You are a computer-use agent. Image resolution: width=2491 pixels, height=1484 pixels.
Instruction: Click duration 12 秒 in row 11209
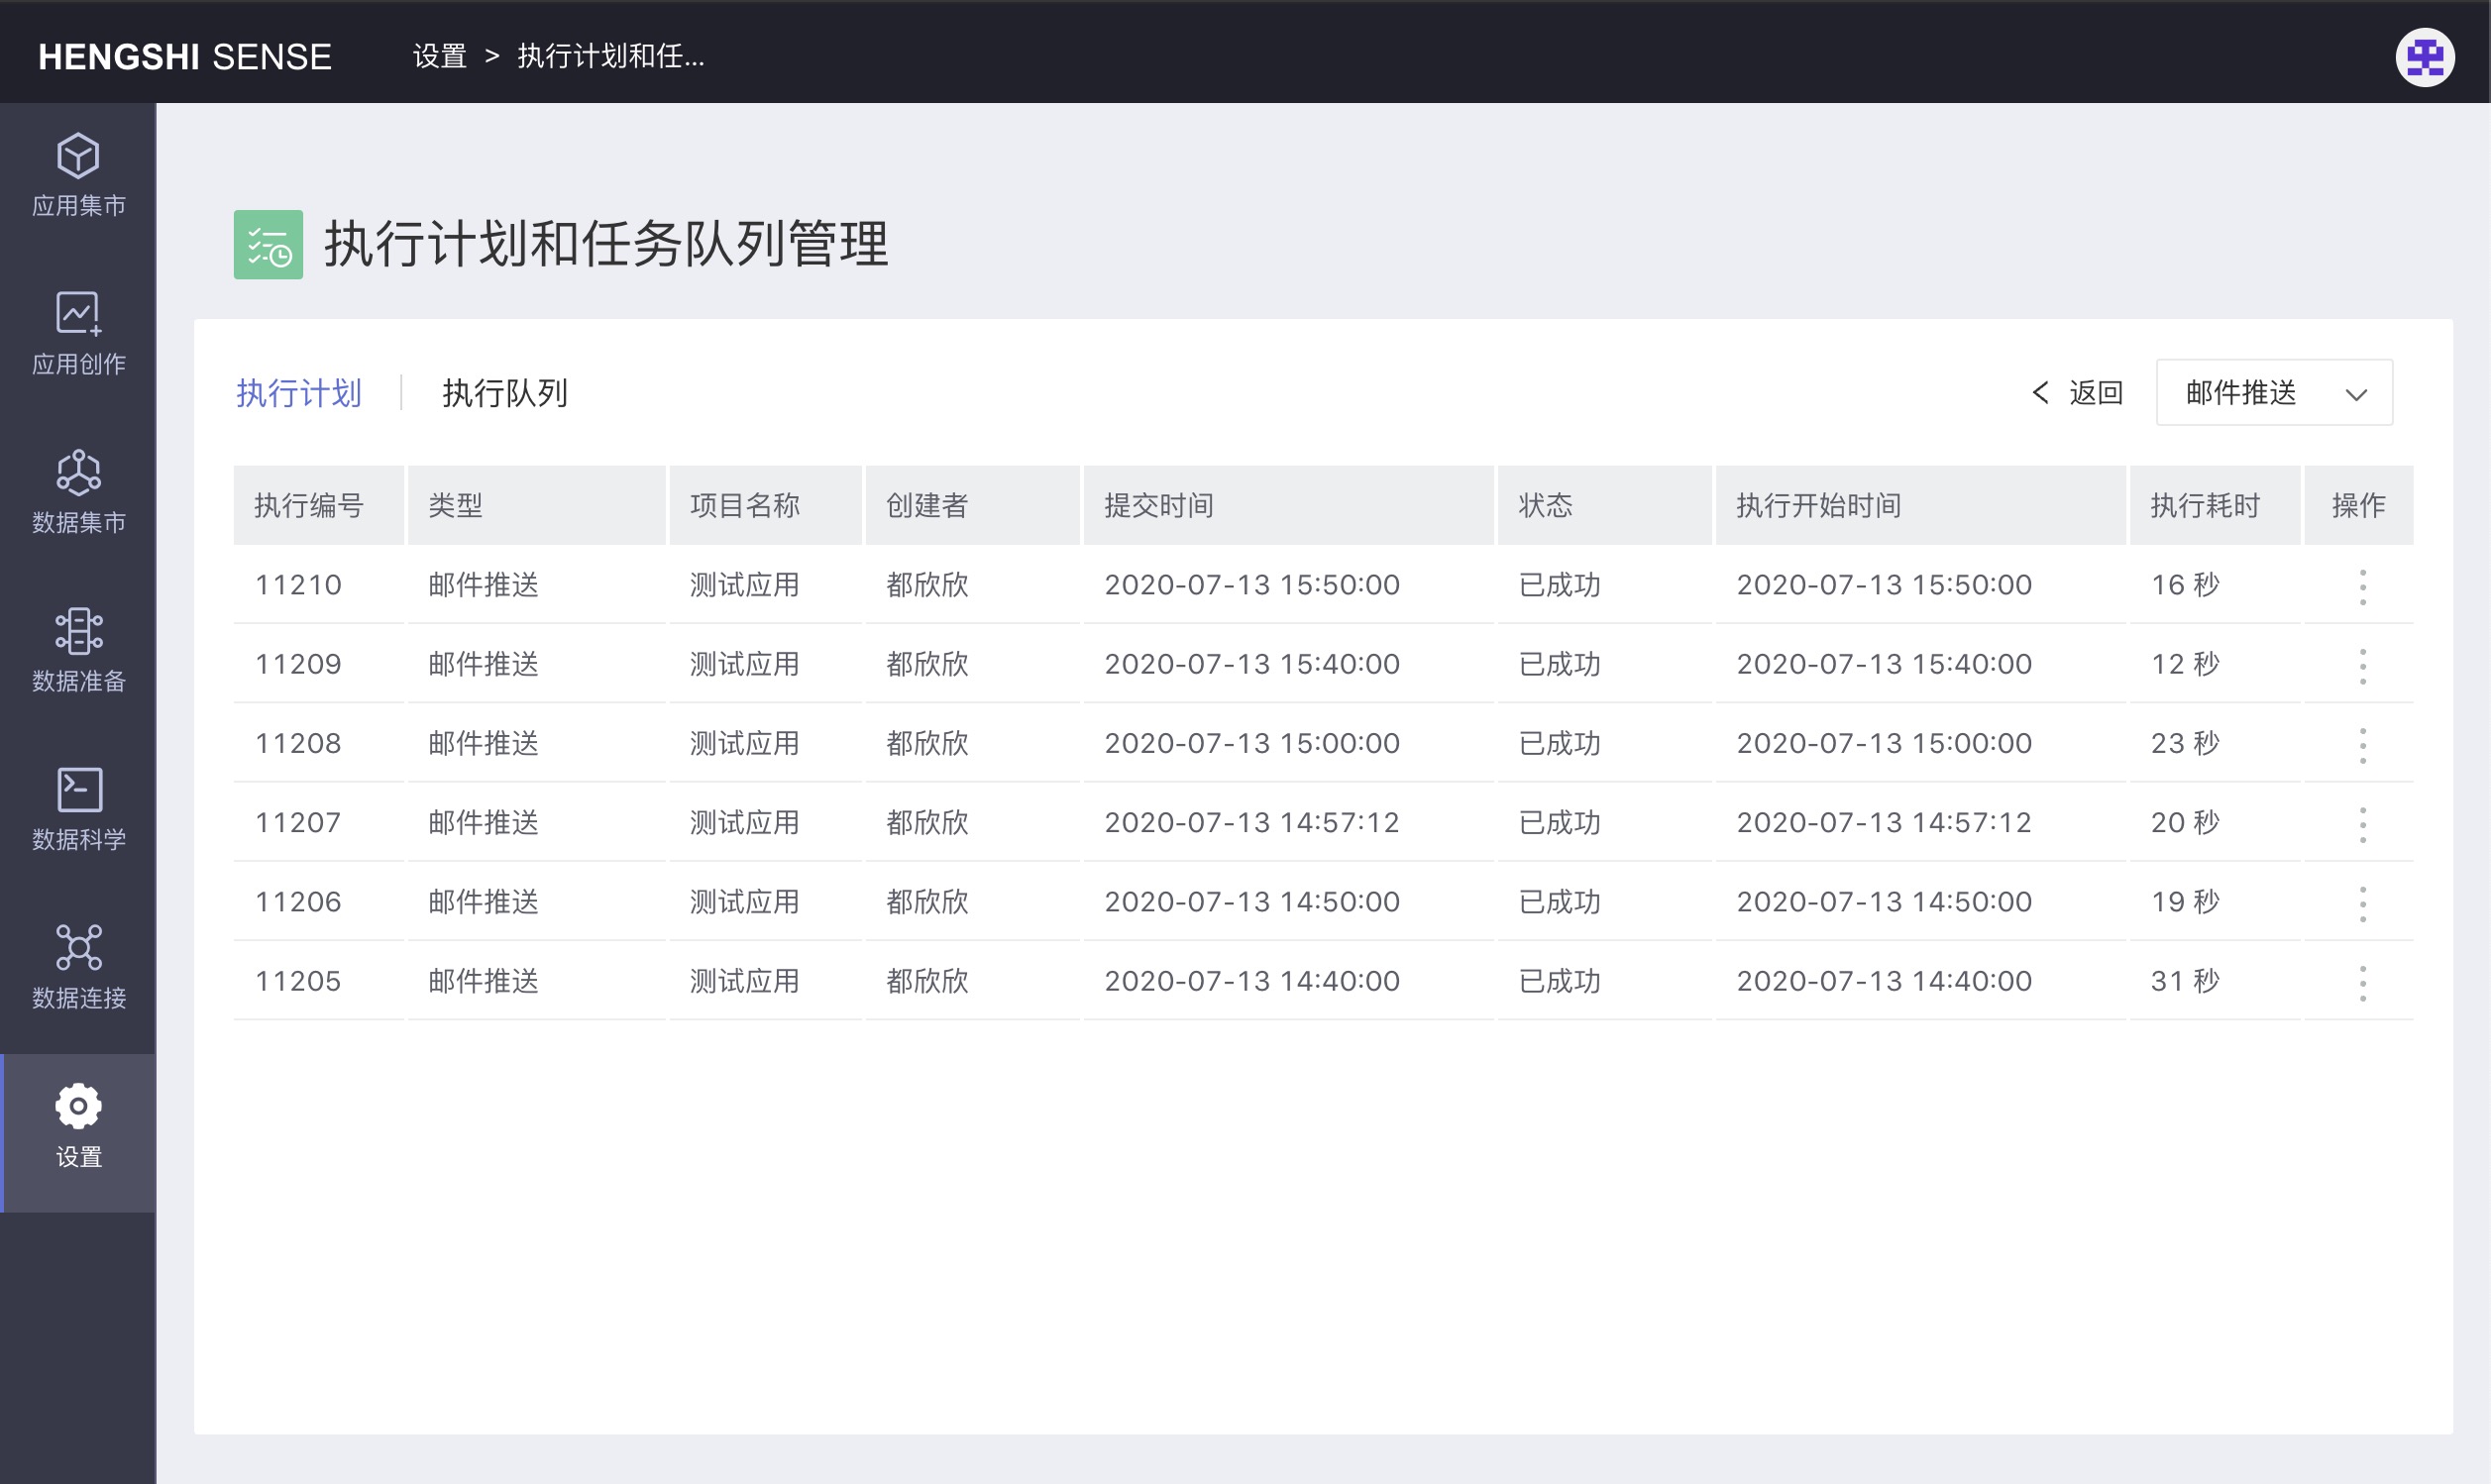(2185, 664)
